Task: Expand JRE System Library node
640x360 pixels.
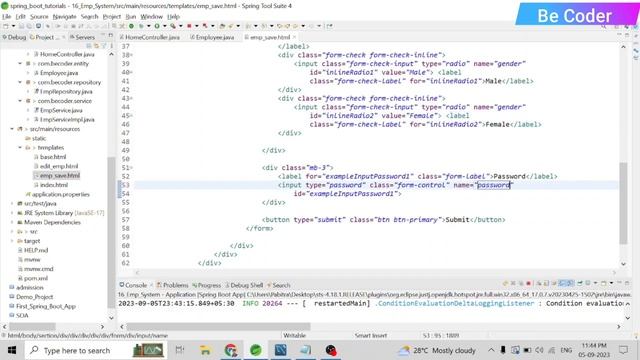Action: [12, 213]
